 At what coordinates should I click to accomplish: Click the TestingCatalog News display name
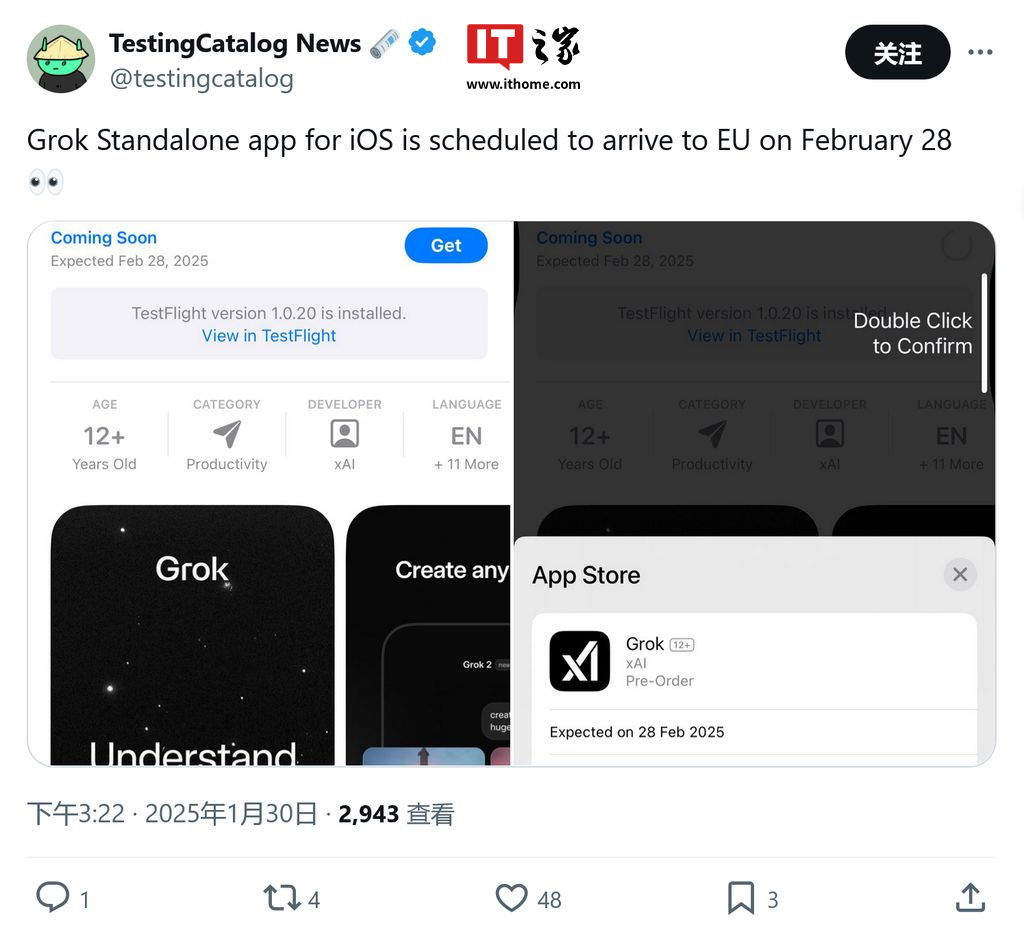point(234,43)
